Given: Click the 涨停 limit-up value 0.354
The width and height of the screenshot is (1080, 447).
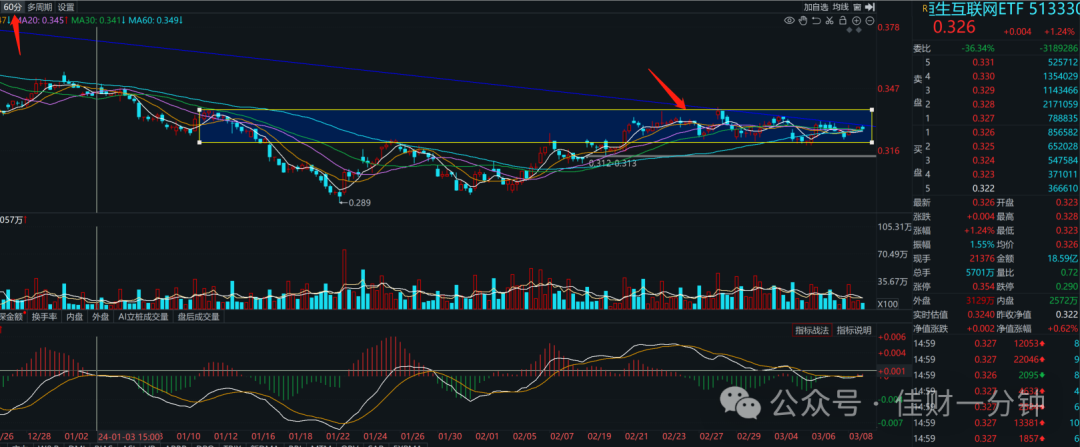Looking at the screenshot, I should tap(982, 286).
